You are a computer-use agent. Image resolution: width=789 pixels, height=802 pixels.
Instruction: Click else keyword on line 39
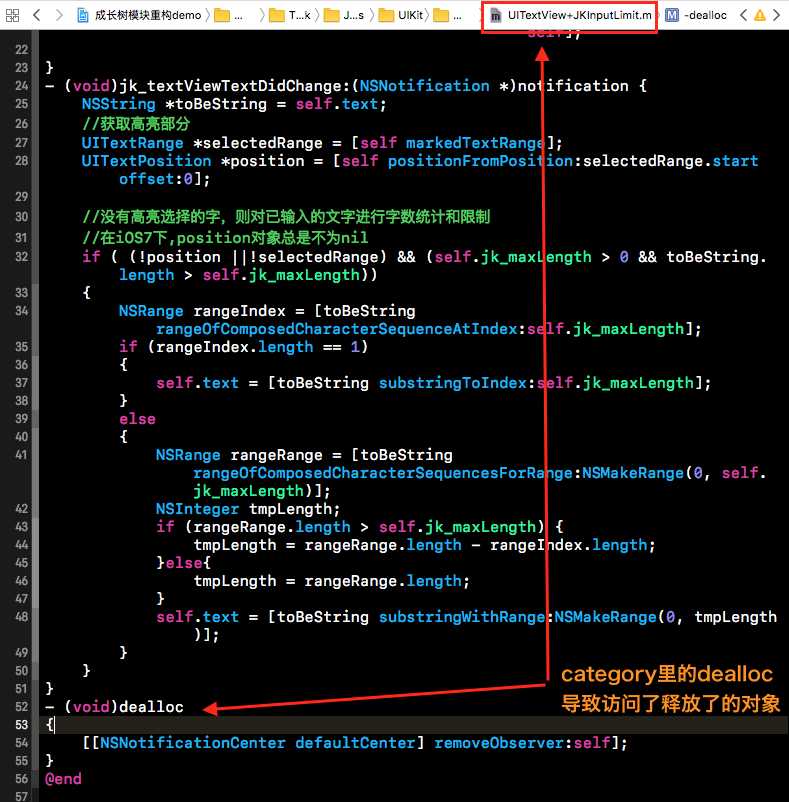pyautogui.click(x=137, y=418)
